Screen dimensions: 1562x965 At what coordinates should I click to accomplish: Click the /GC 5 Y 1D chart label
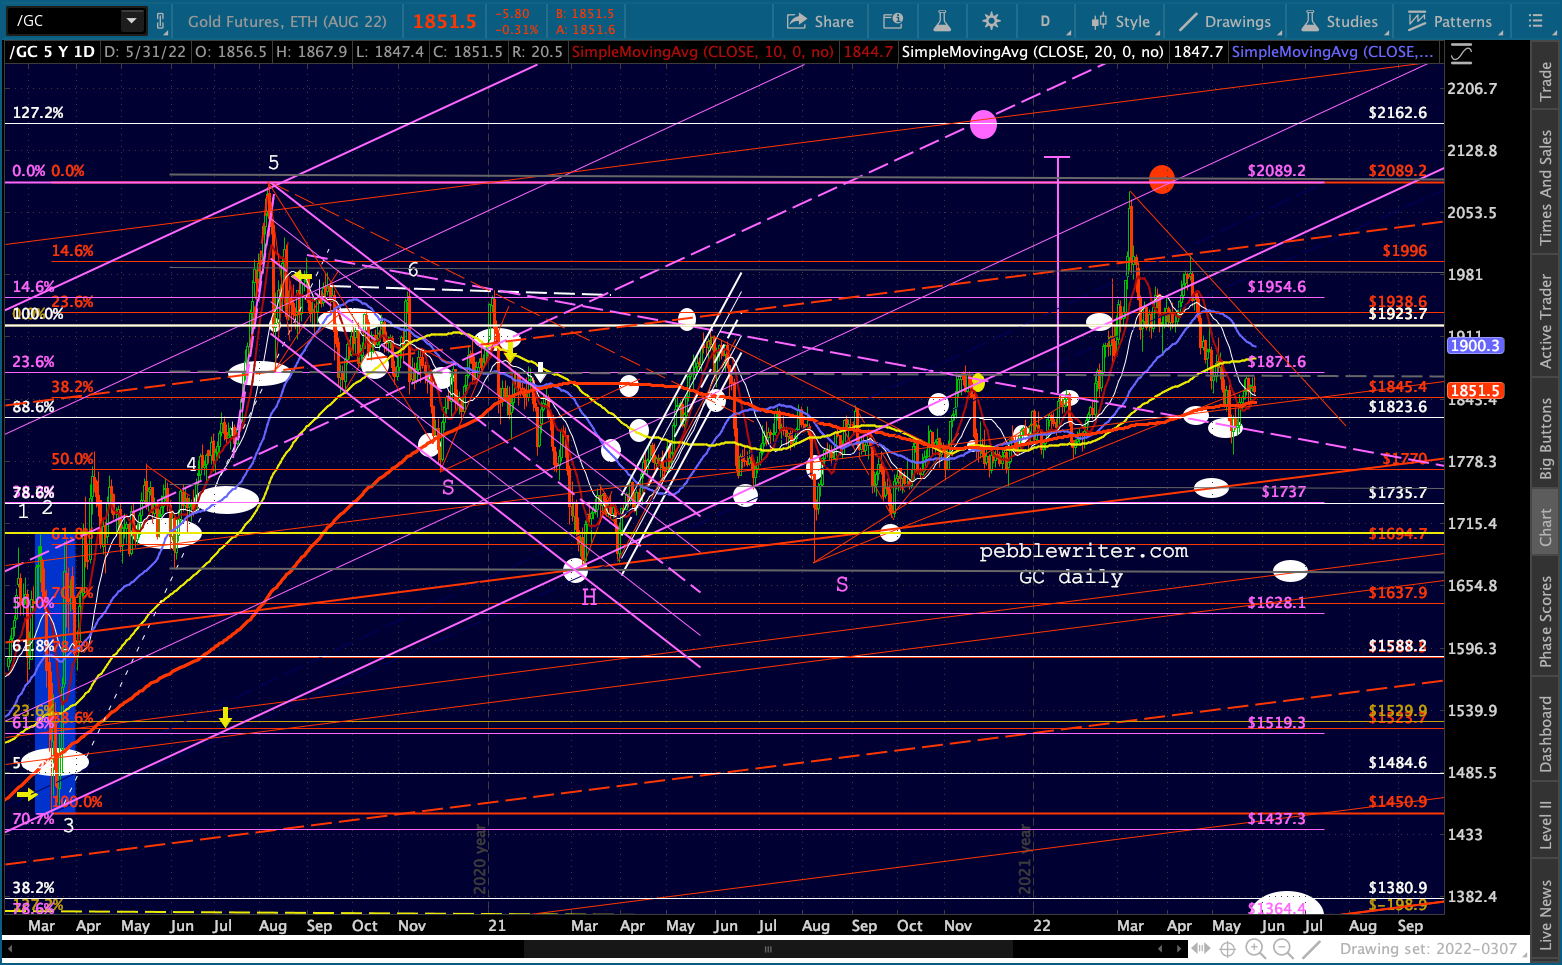(52, 52)
